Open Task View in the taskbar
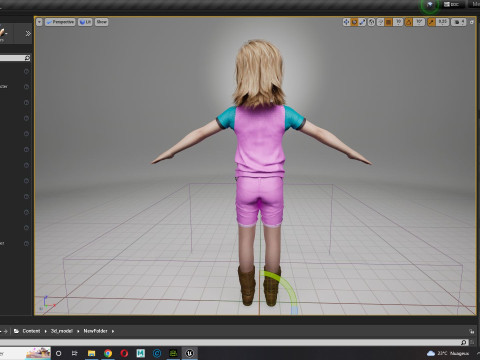The width and height of the screenshot is (480, 360). click(75, 353)
